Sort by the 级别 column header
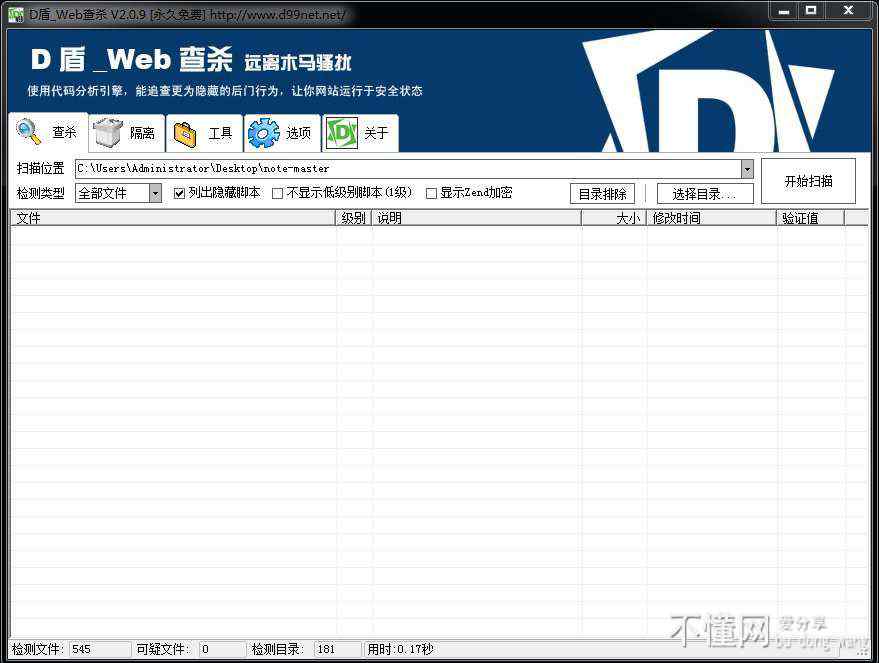Viewport: 879px width, 663px height. pos(354,218)
